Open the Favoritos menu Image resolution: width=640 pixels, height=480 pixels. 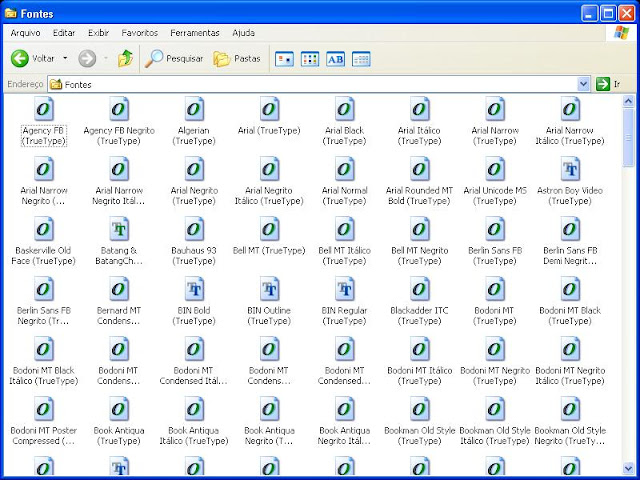tap(140, 33)
